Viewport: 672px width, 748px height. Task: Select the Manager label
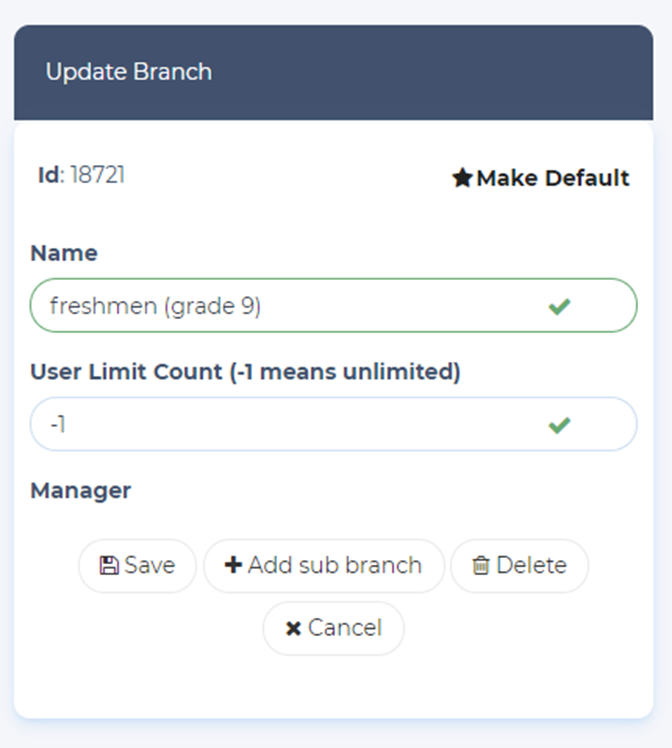80,491
